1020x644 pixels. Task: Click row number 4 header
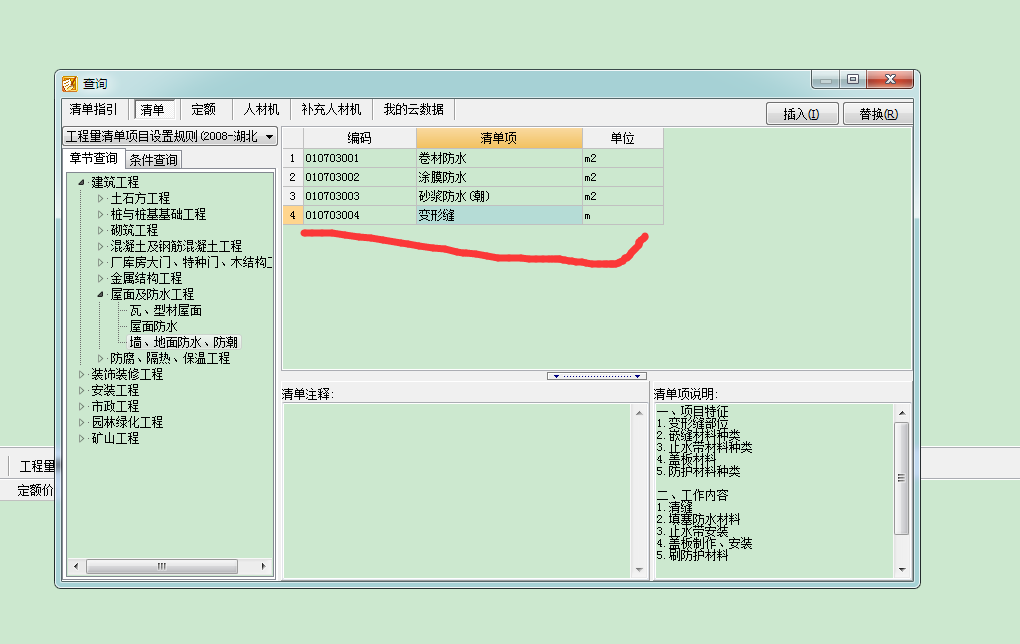[293, 215]
